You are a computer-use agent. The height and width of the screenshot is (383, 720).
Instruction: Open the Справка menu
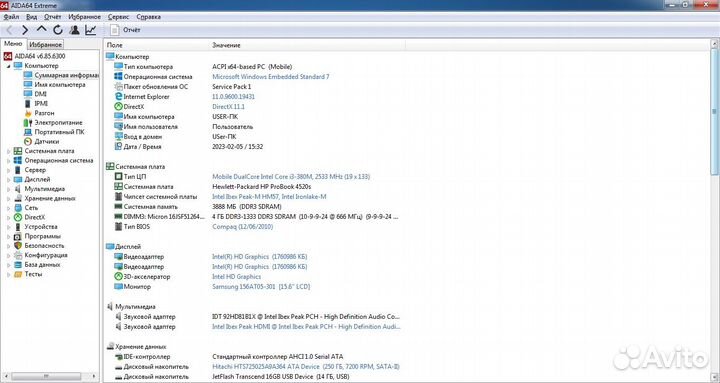coord(148,17)
